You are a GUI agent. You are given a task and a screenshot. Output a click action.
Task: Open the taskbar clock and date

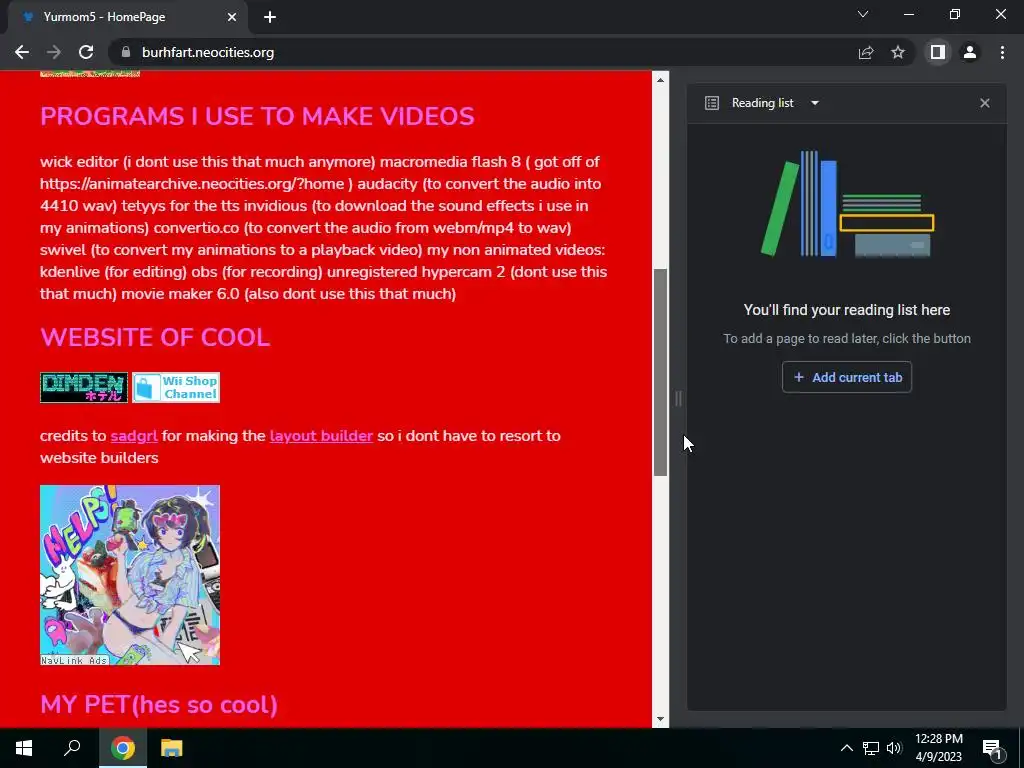[x=938, y=748]
